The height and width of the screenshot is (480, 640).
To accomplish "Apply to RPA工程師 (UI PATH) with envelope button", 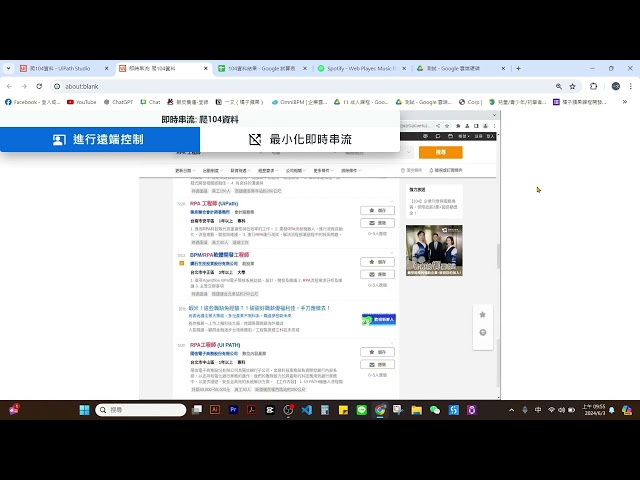I will pyautogui.click(x=378, y=364).
